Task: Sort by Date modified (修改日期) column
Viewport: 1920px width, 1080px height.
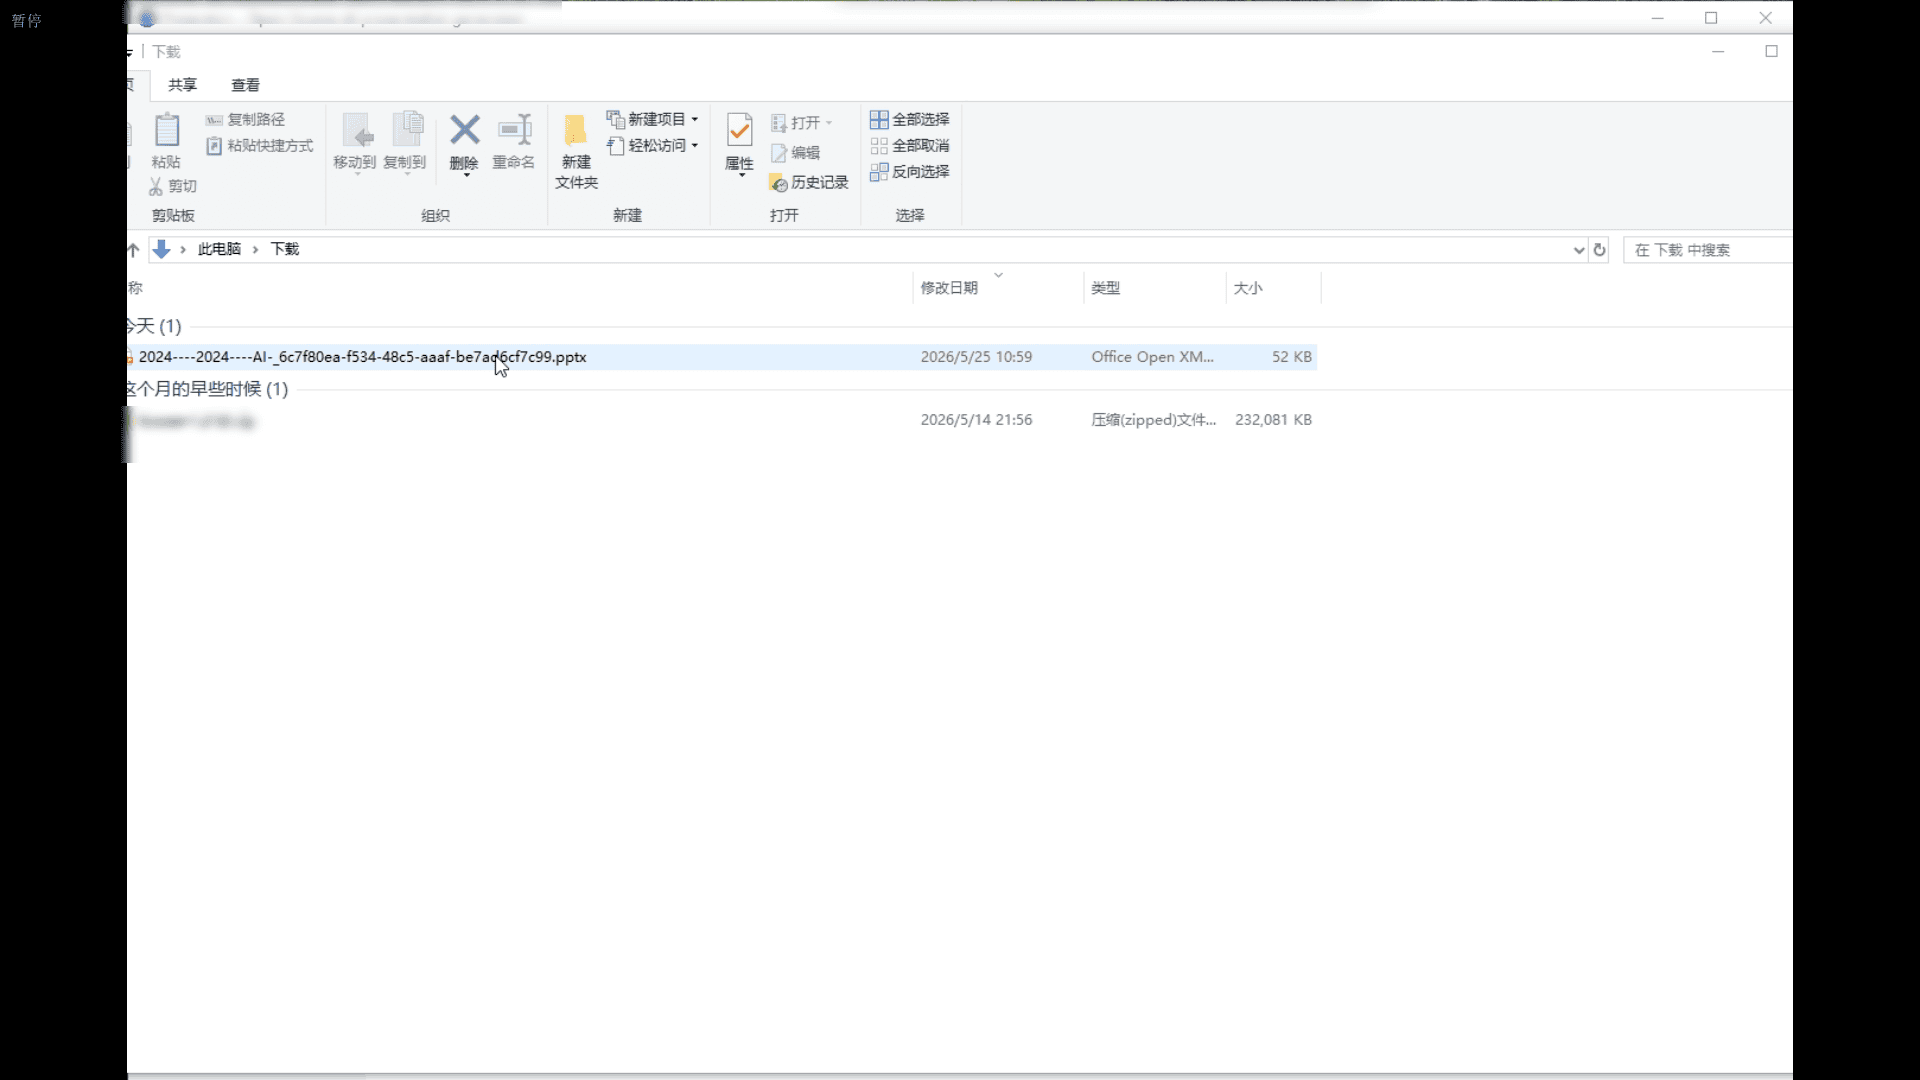Action: point(949,288)
